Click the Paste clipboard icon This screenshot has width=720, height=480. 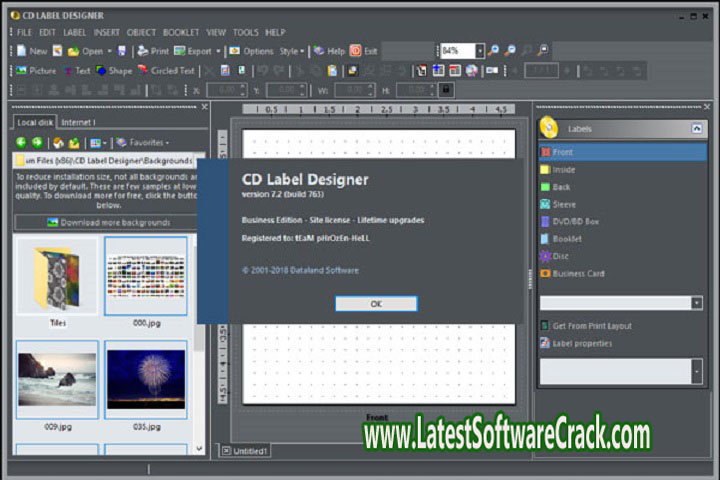coord(332,71)
